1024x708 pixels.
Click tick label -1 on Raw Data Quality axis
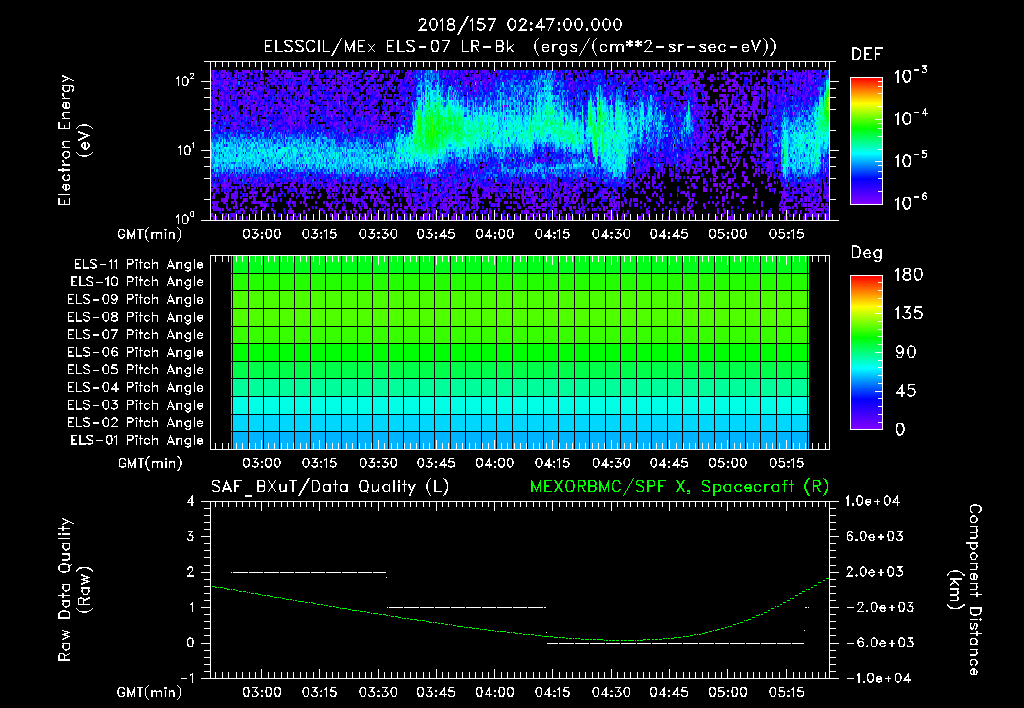click(187, 678)
